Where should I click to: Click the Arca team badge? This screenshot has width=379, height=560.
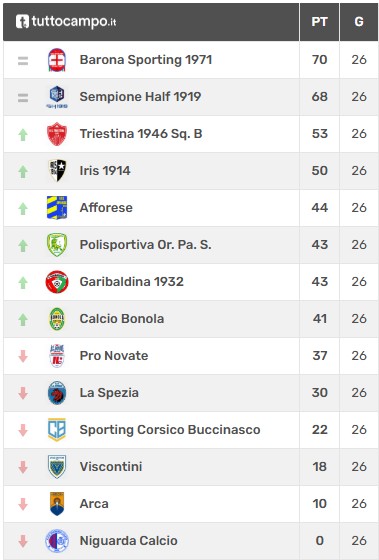57,504
